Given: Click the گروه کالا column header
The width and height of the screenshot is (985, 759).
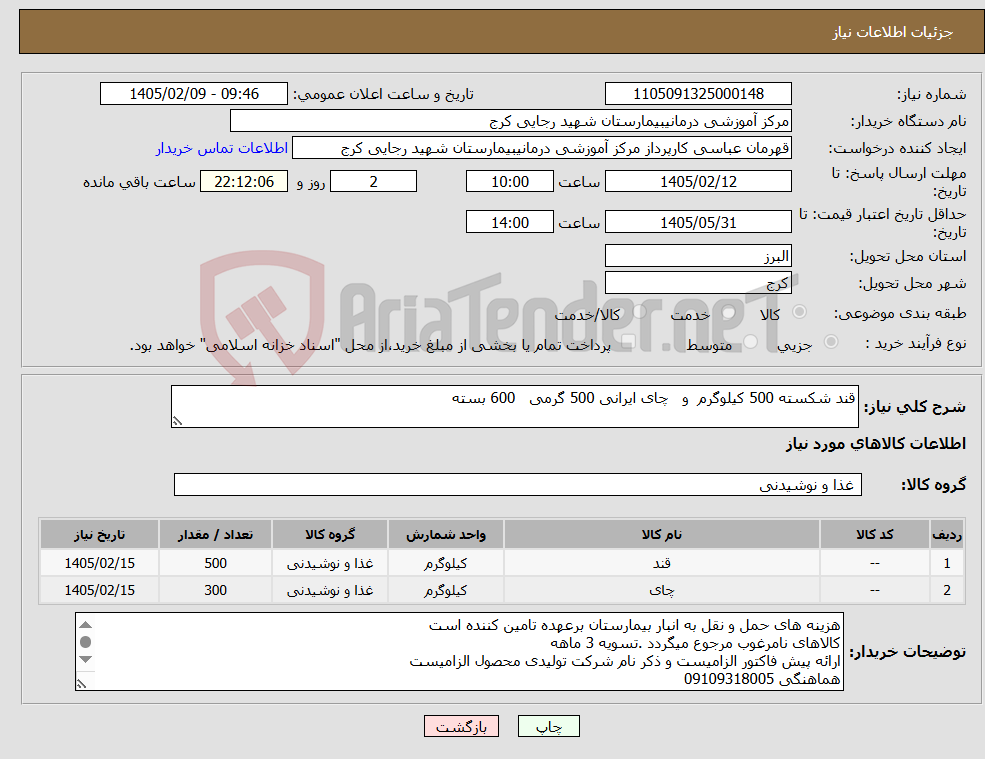Looking at the screenshot, I should tap(330, 534).
